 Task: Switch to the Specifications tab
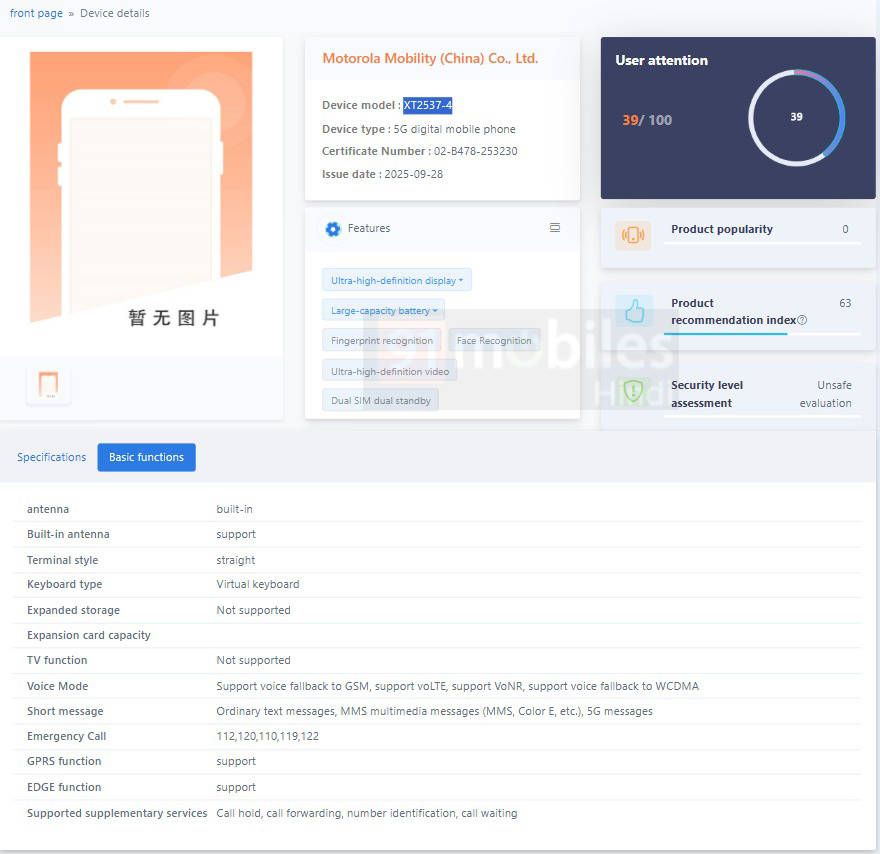pos(52,457)
